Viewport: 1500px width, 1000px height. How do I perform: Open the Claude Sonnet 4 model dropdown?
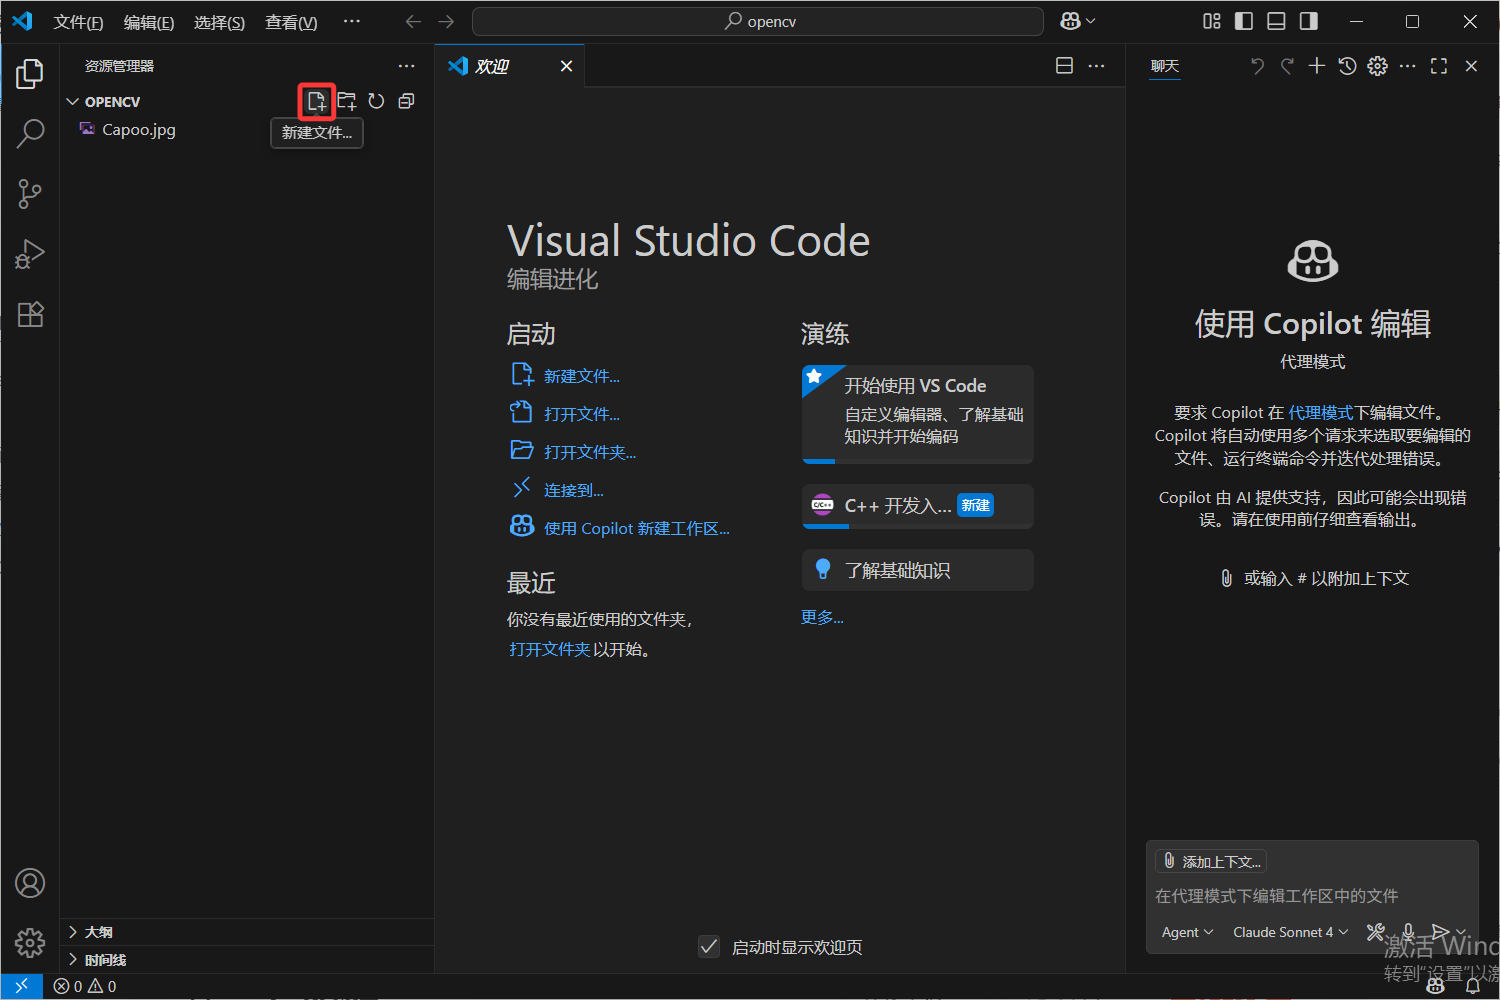1289,931
